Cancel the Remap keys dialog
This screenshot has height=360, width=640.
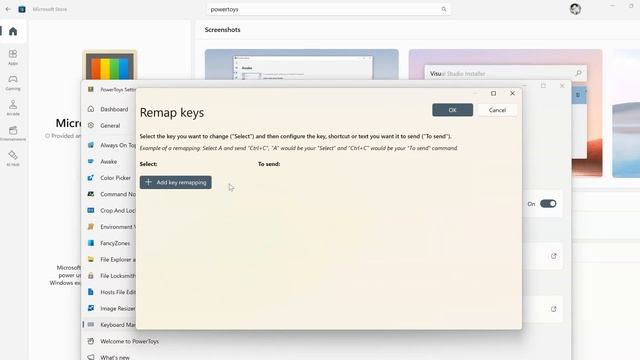[497, 110]
